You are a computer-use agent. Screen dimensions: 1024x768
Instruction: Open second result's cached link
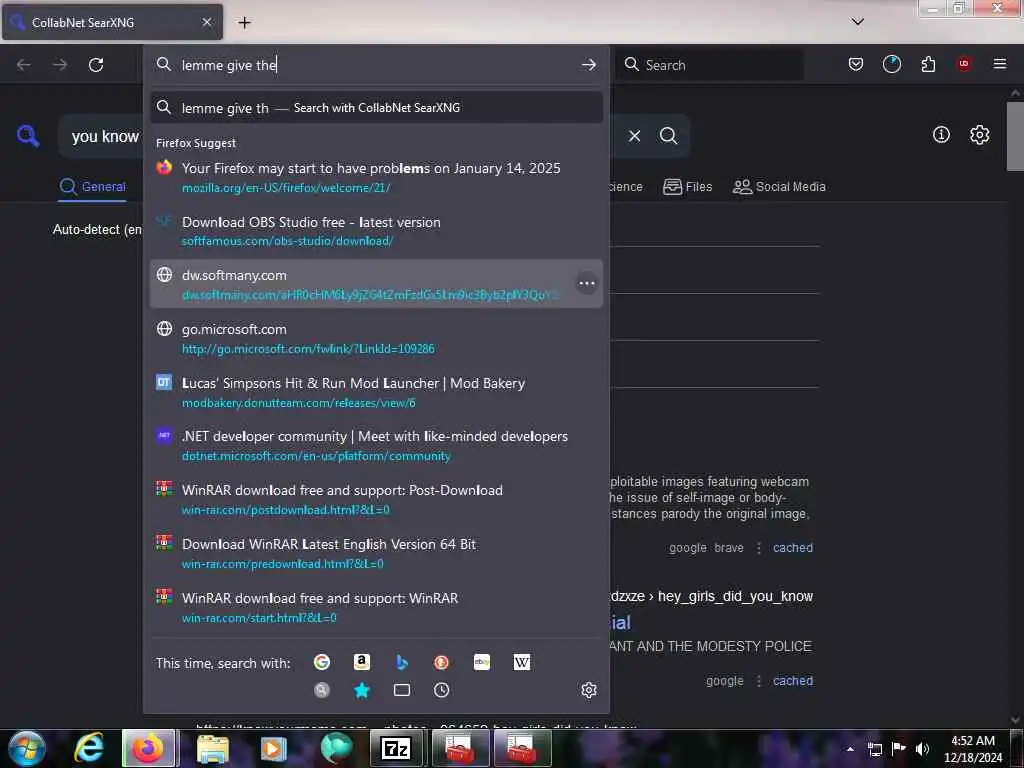pyautogui.click(x=793, y=680)
